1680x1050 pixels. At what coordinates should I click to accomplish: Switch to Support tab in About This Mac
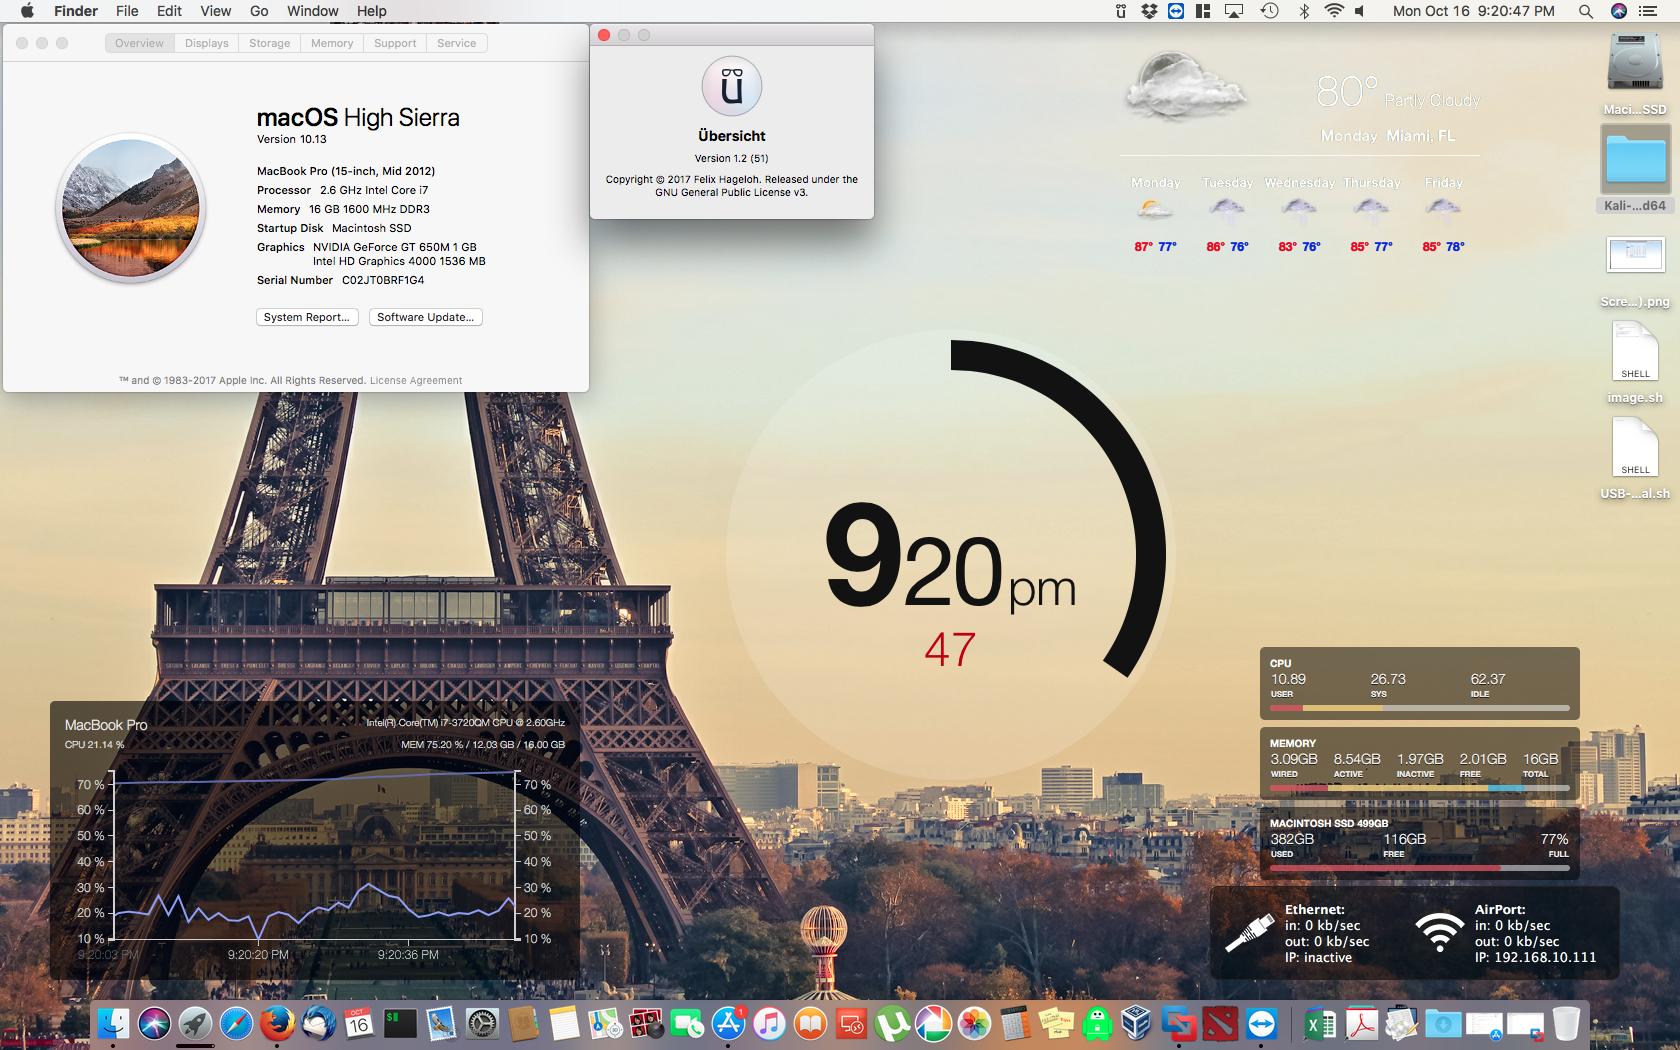pyautogui.click(x=395, y=43)
